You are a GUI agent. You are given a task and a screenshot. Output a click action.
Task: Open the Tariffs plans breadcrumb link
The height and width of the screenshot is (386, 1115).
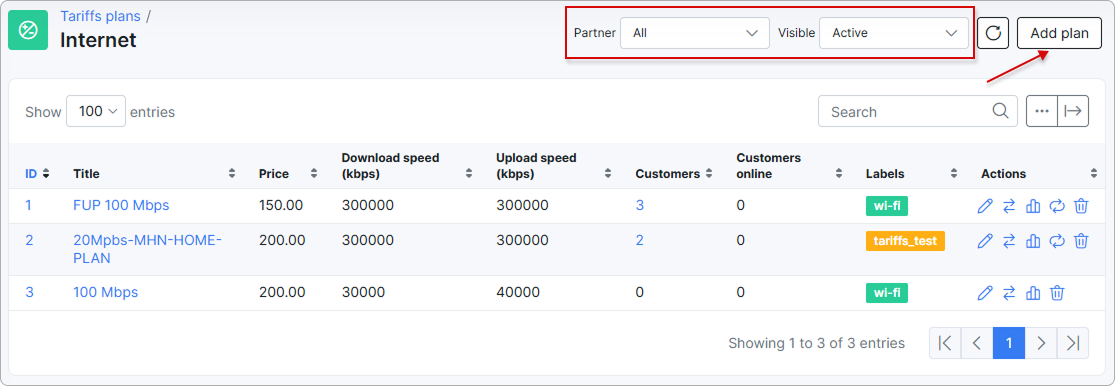100,16
